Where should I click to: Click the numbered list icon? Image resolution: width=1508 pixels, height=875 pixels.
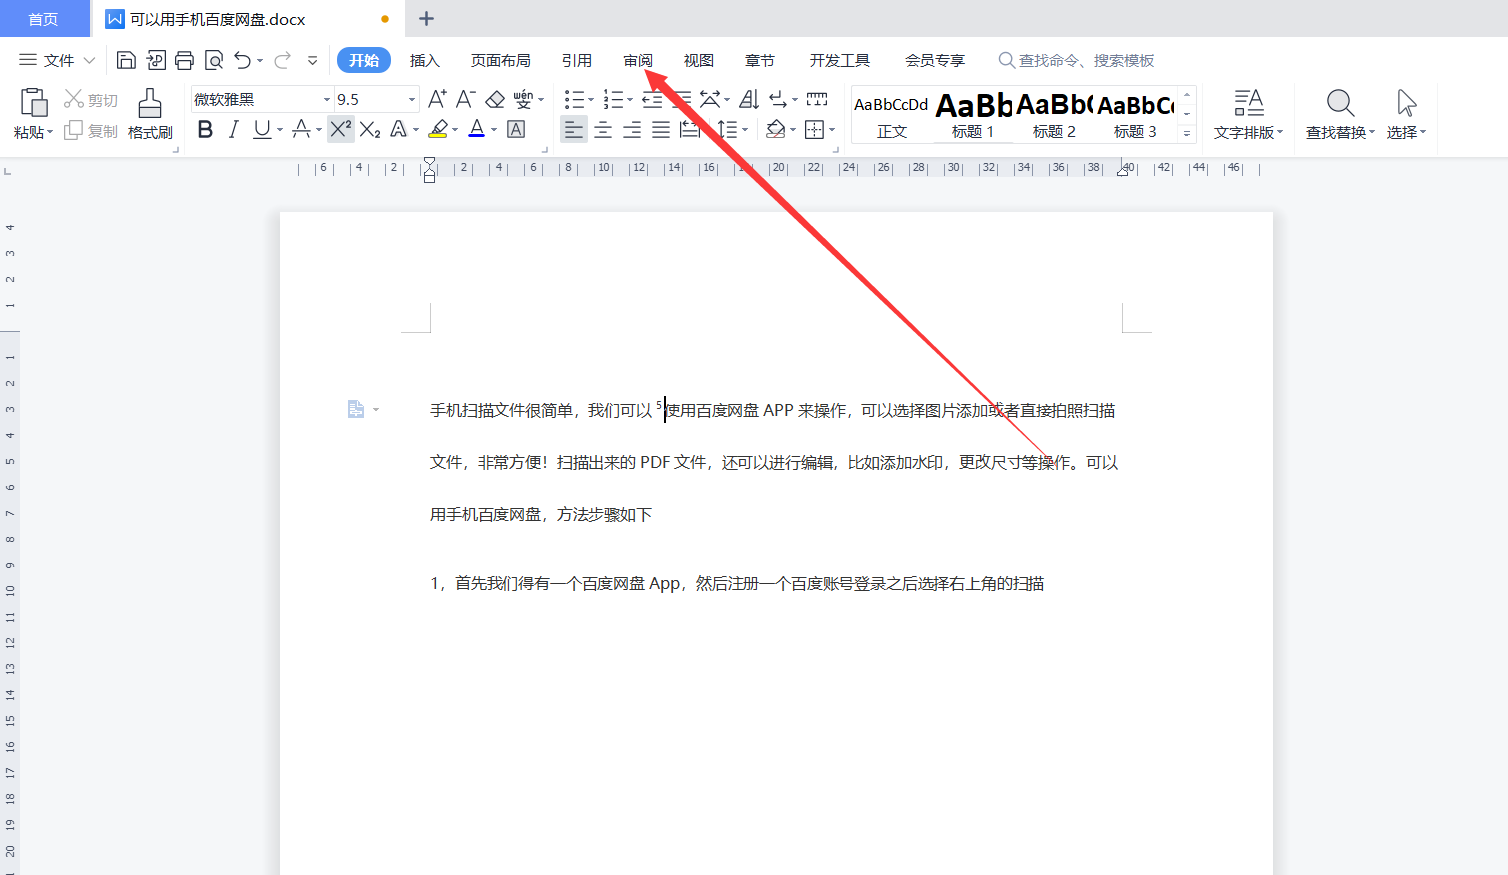coord(613,99)
